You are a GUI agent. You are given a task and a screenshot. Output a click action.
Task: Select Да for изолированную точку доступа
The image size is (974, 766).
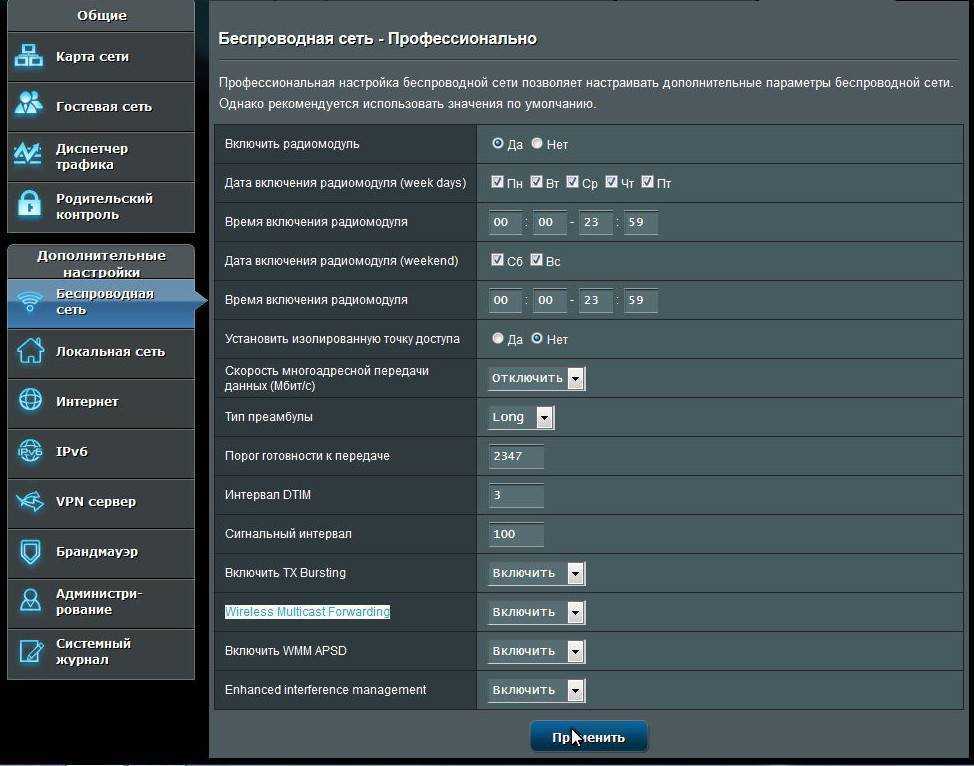498,339
